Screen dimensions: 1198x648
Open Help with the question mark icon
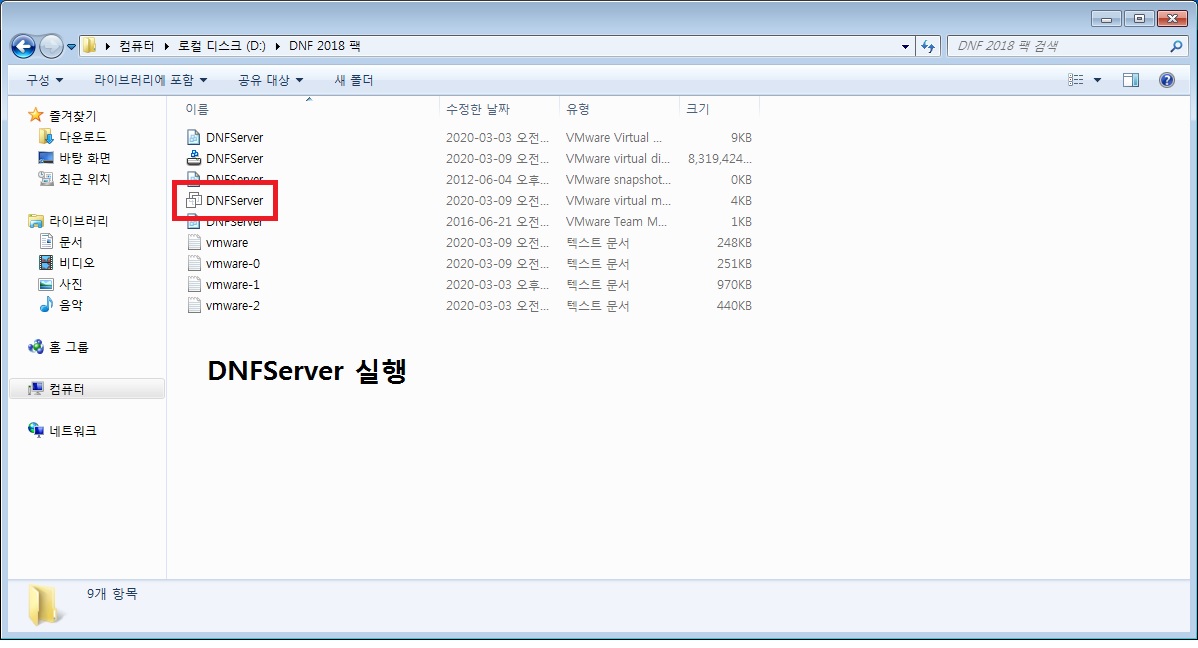coord(1167,80)
